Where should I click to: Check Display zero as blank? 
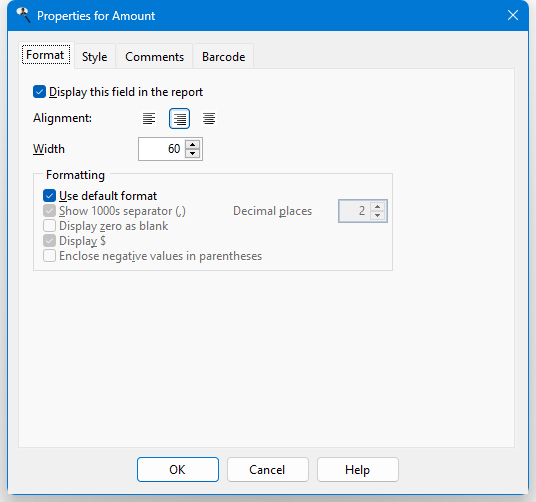pyautogui.click(x=49, y=226)
